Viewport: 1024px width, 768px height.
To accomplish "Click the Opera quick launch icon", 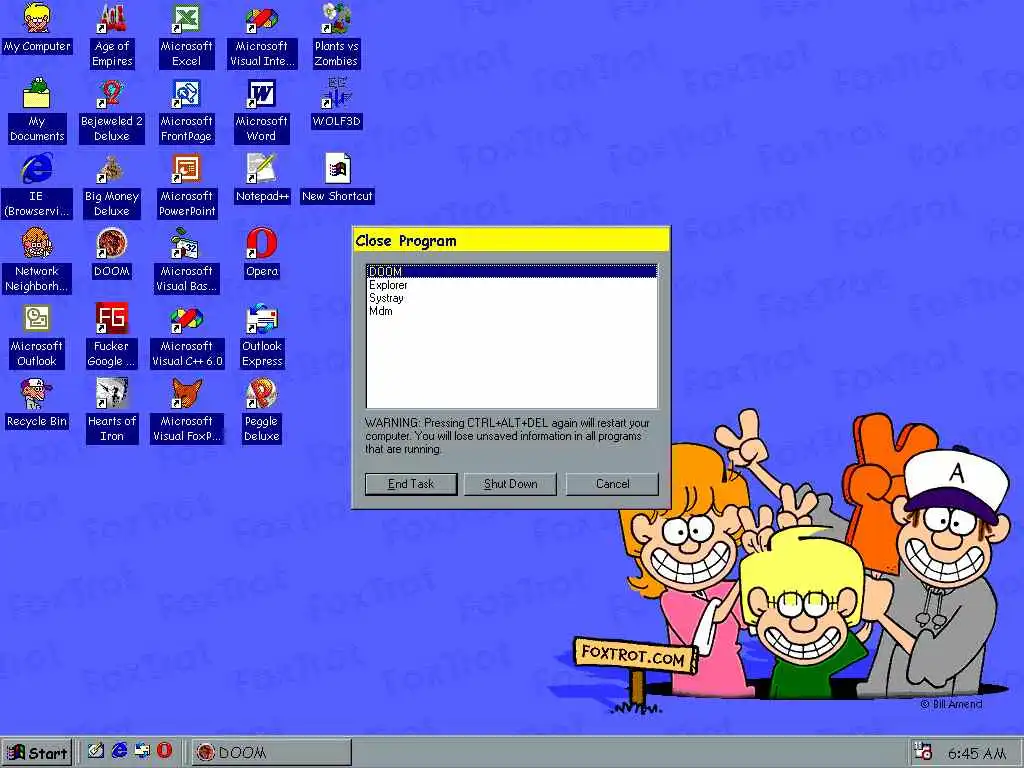I will [165, 751].
